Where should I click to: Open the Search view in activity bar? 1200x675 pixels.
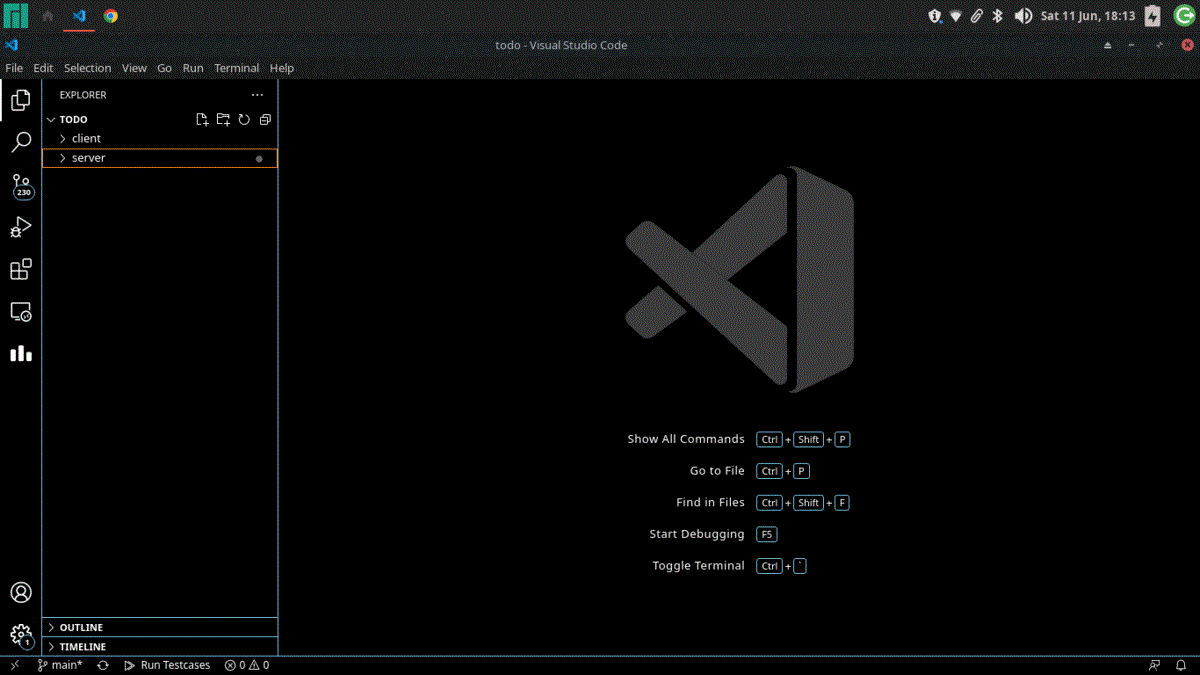tap(21, 143)
